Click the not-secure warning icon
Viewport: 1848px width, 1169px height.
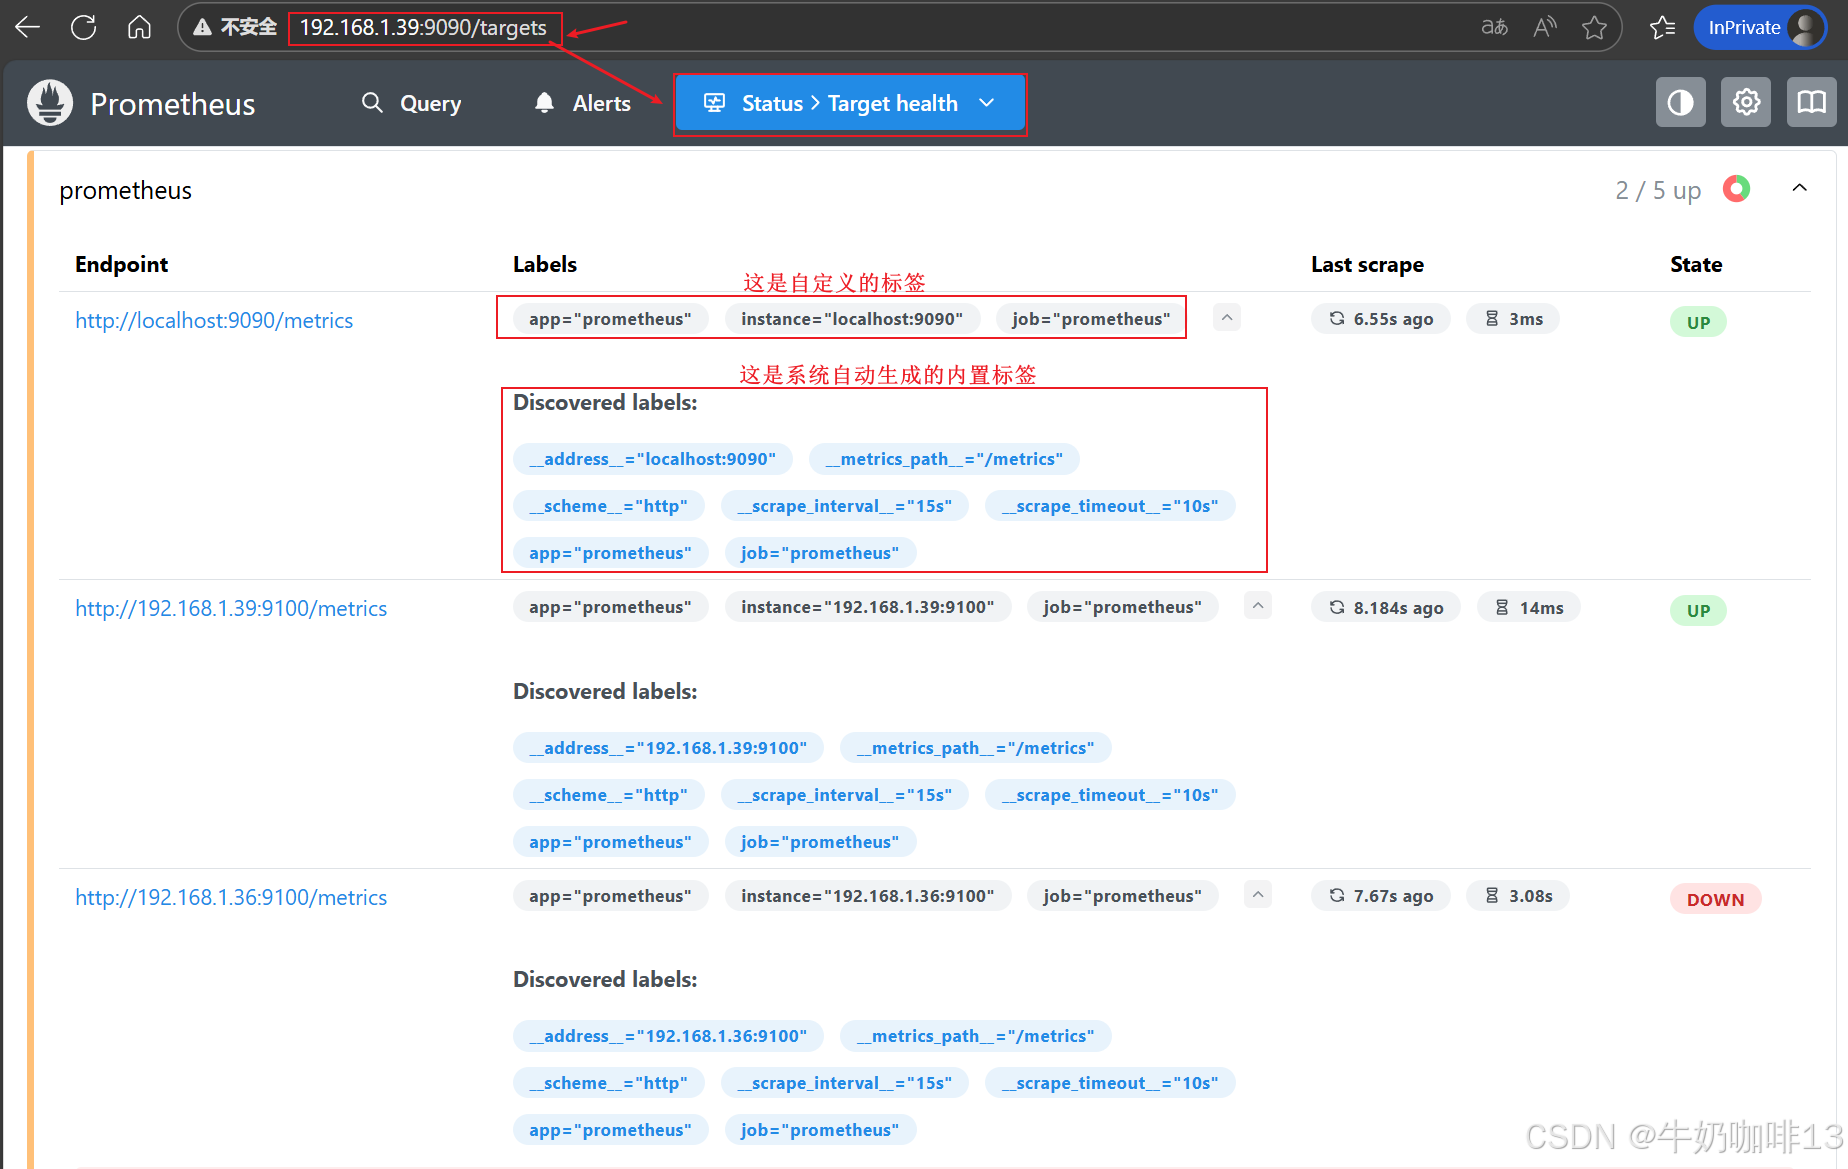(x=203, y=27)
